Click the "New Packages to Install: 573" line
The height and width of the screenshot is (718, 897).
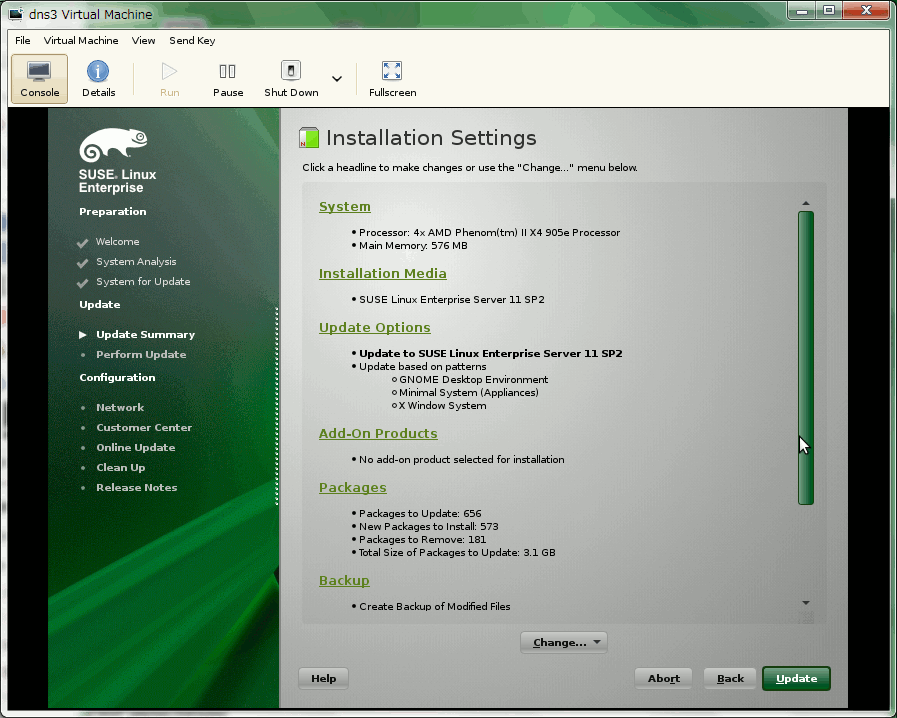[x=428, y=526]
